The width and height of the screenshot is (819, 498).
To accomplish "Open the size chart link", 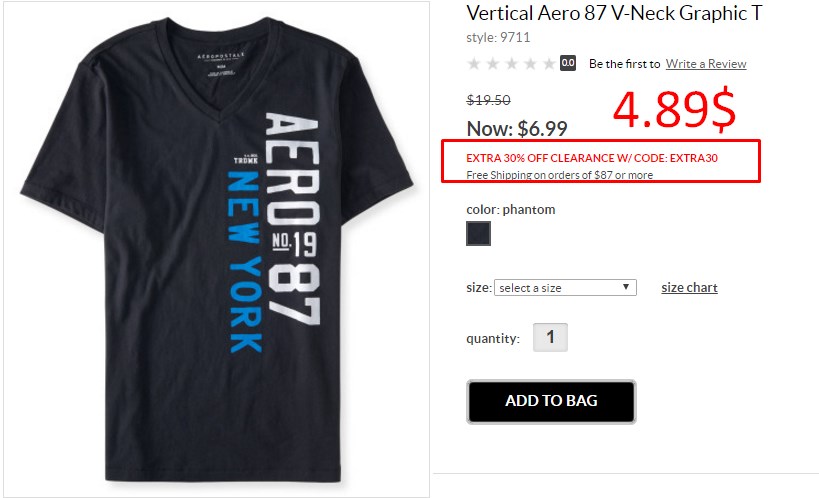I will (x=689, y=287).
